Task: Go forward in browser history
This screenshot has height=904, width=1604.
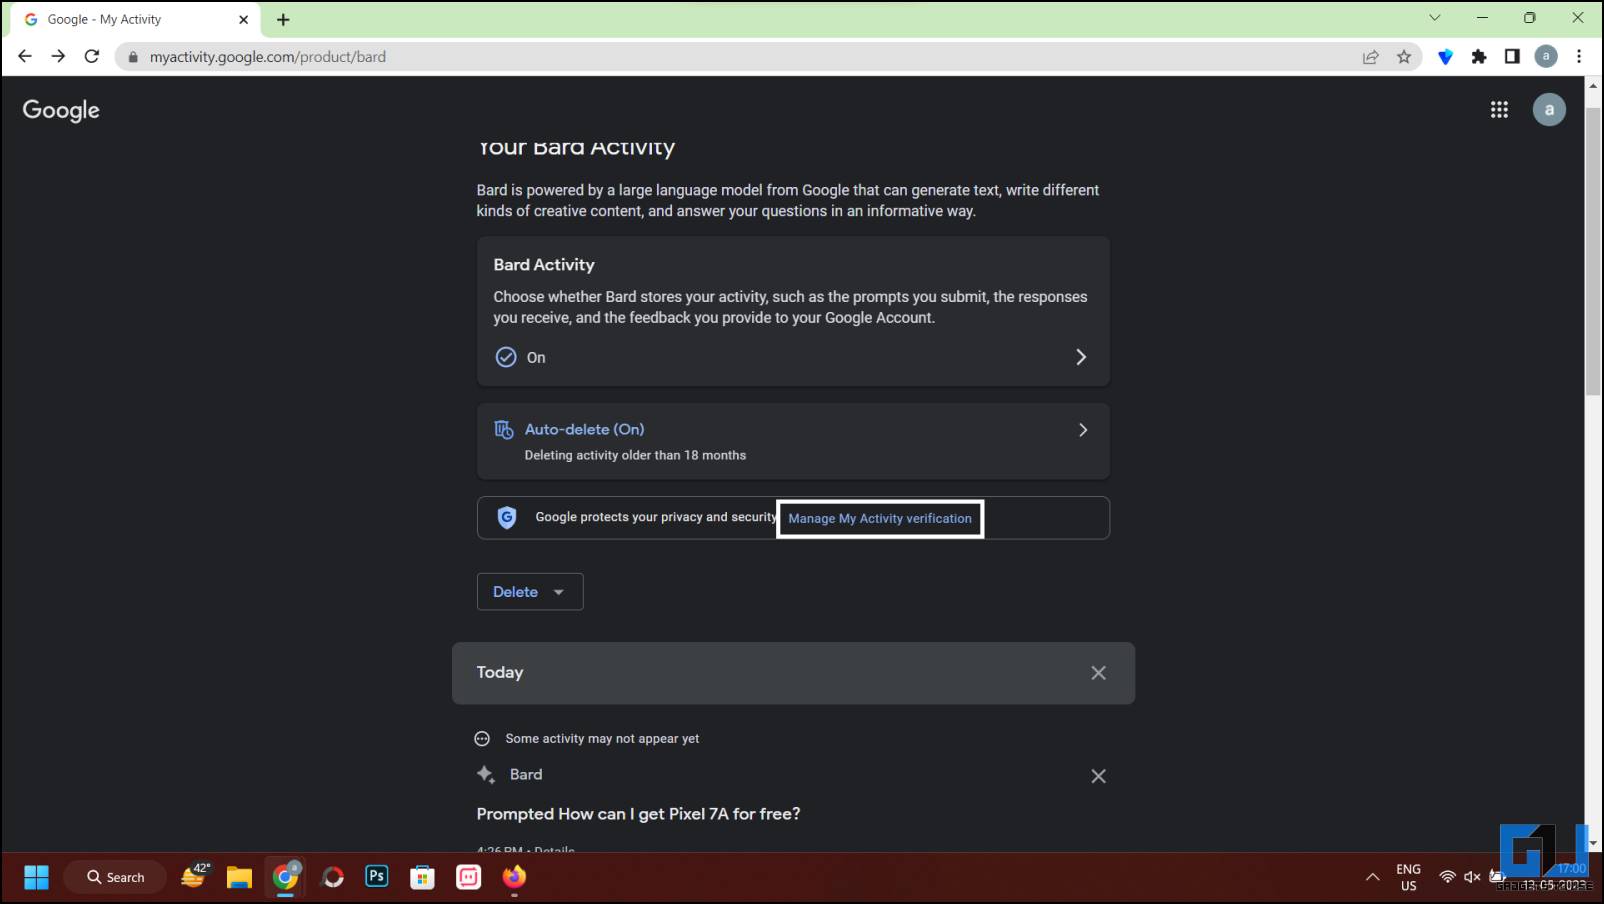Action: (x=58, y=56)
